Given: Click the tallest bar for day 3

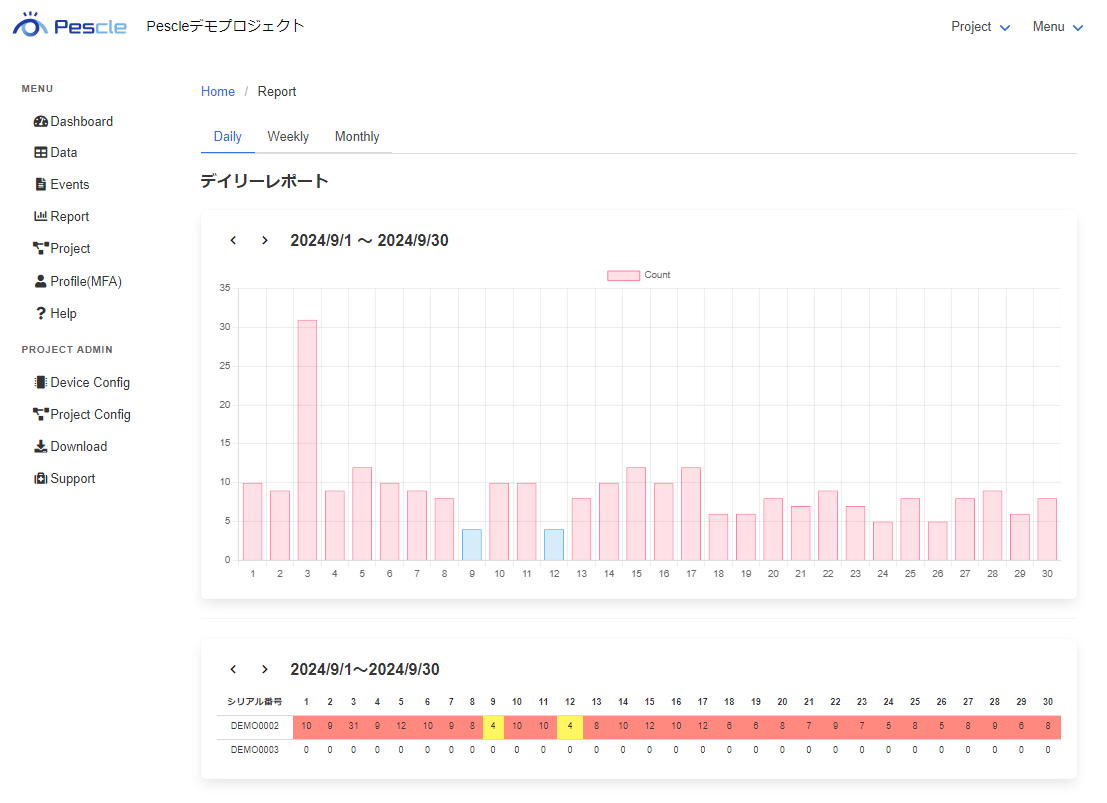Looking at the screenshot, I should [x=307, y=440].
